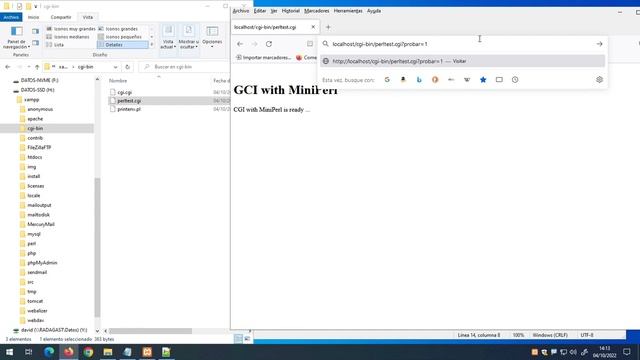Open the Archivo tab in Explorer

(x=11, y=17)
